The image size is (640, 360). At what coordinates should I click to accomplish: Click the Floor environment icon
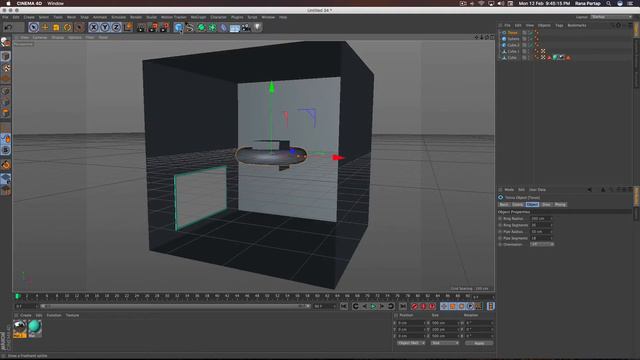point(235,27)
